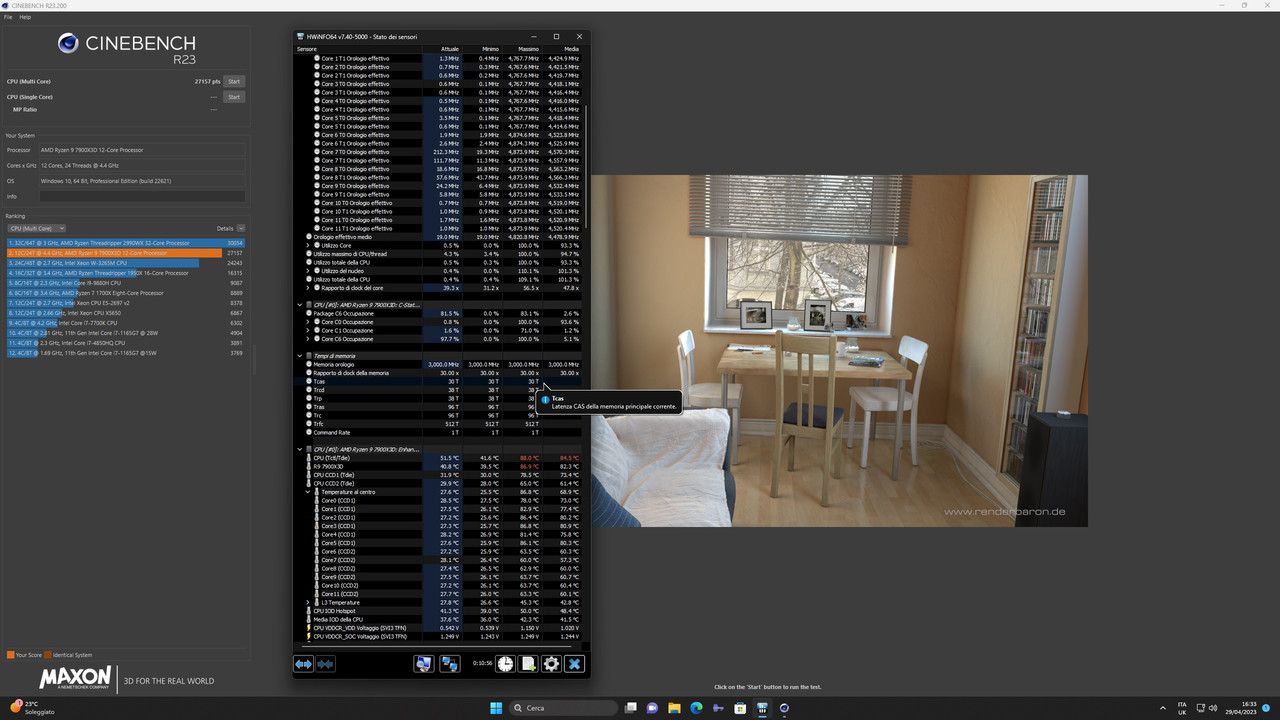This screenshot has width=1280, height=720.
Task: Switch ITA UK keyboard language indicator
Action: click(x=1182, y=708)
